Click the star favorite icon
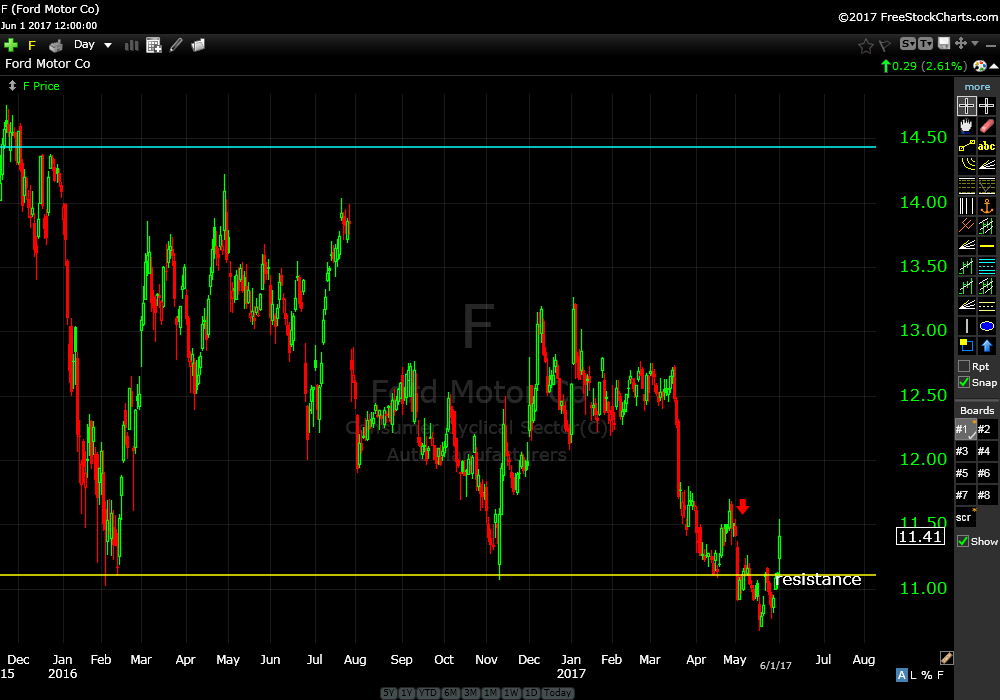Screen dimensions: 1000x700 click(866, 45)
